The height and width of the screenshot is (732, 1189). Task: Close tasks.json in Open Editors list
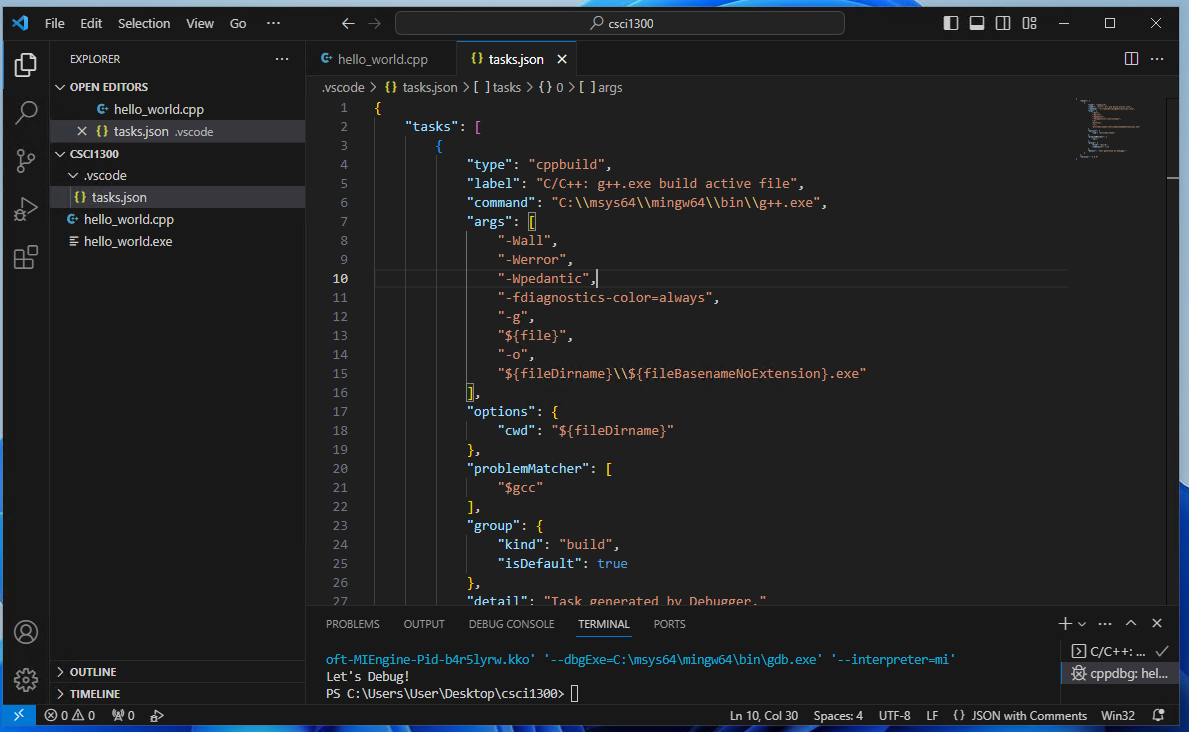tap(82, 131)
